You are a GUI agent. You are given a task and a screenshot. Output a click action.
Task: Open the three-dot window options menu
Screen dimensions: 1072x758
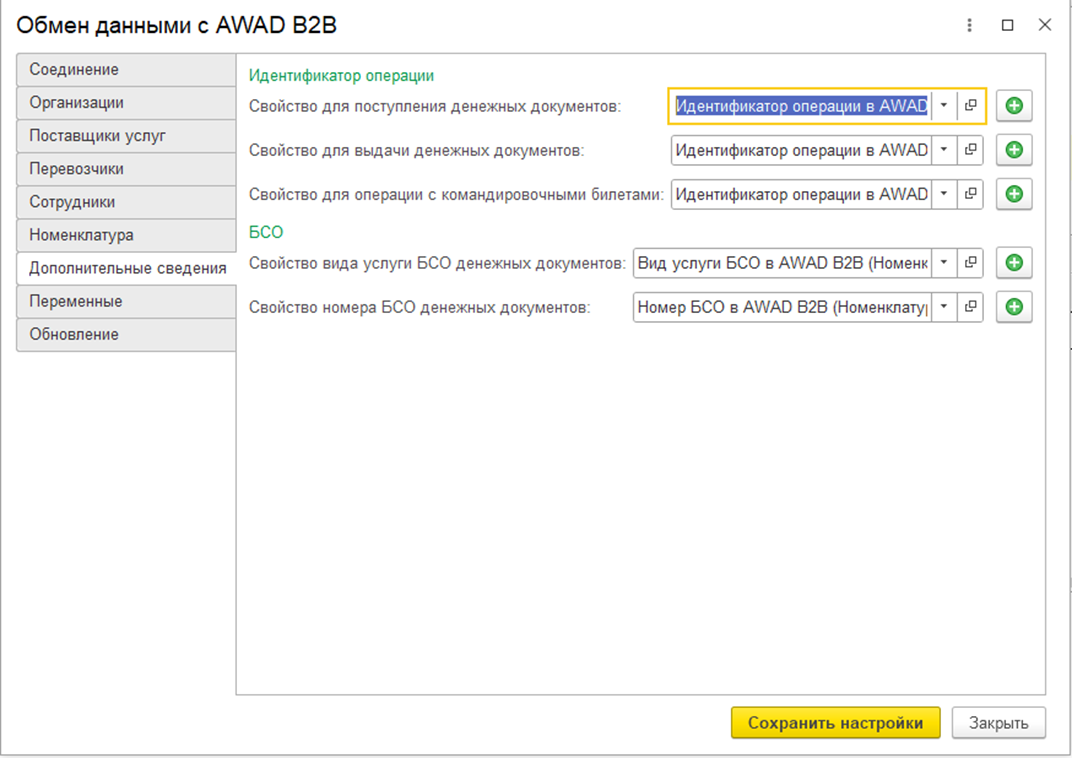(x=969, y=26)
